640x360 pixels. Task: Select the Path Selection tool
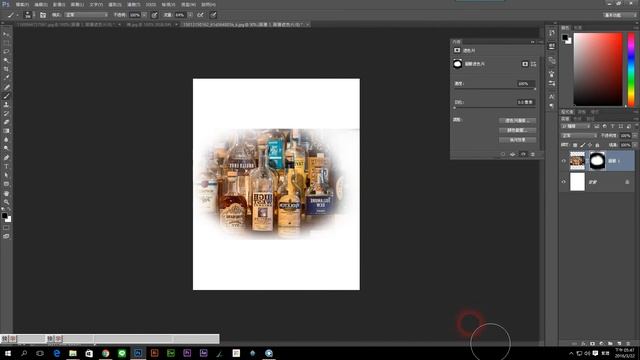(x=6, y=175)
